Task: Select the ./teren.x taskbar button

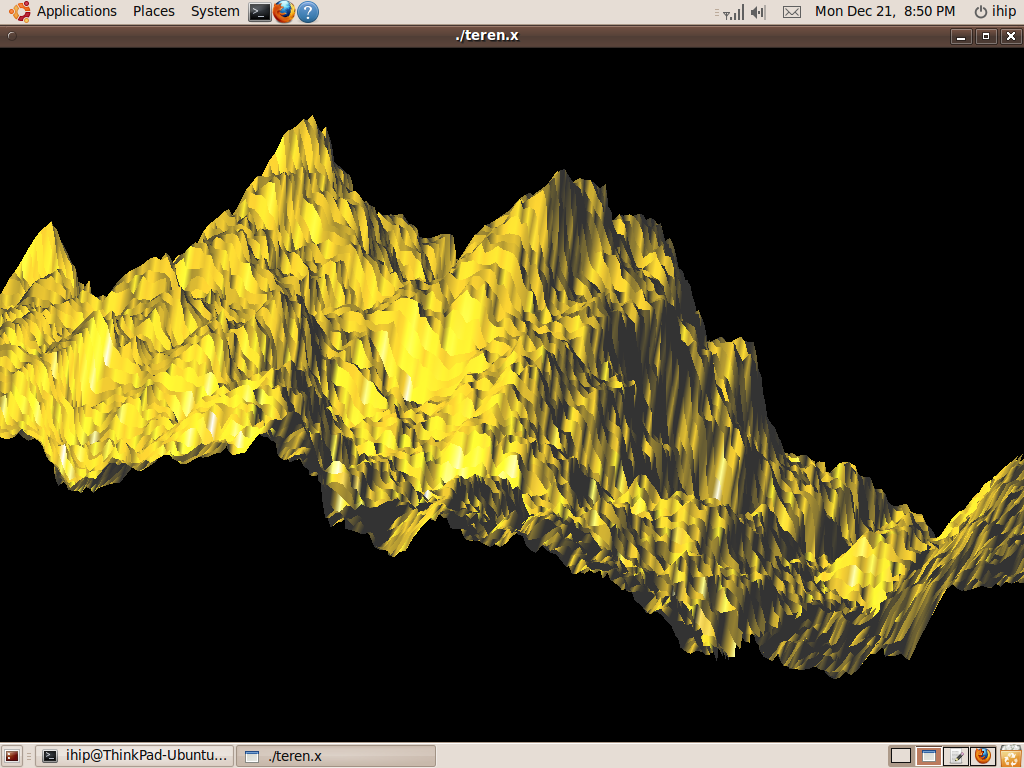Action: [x=336, y=756]
